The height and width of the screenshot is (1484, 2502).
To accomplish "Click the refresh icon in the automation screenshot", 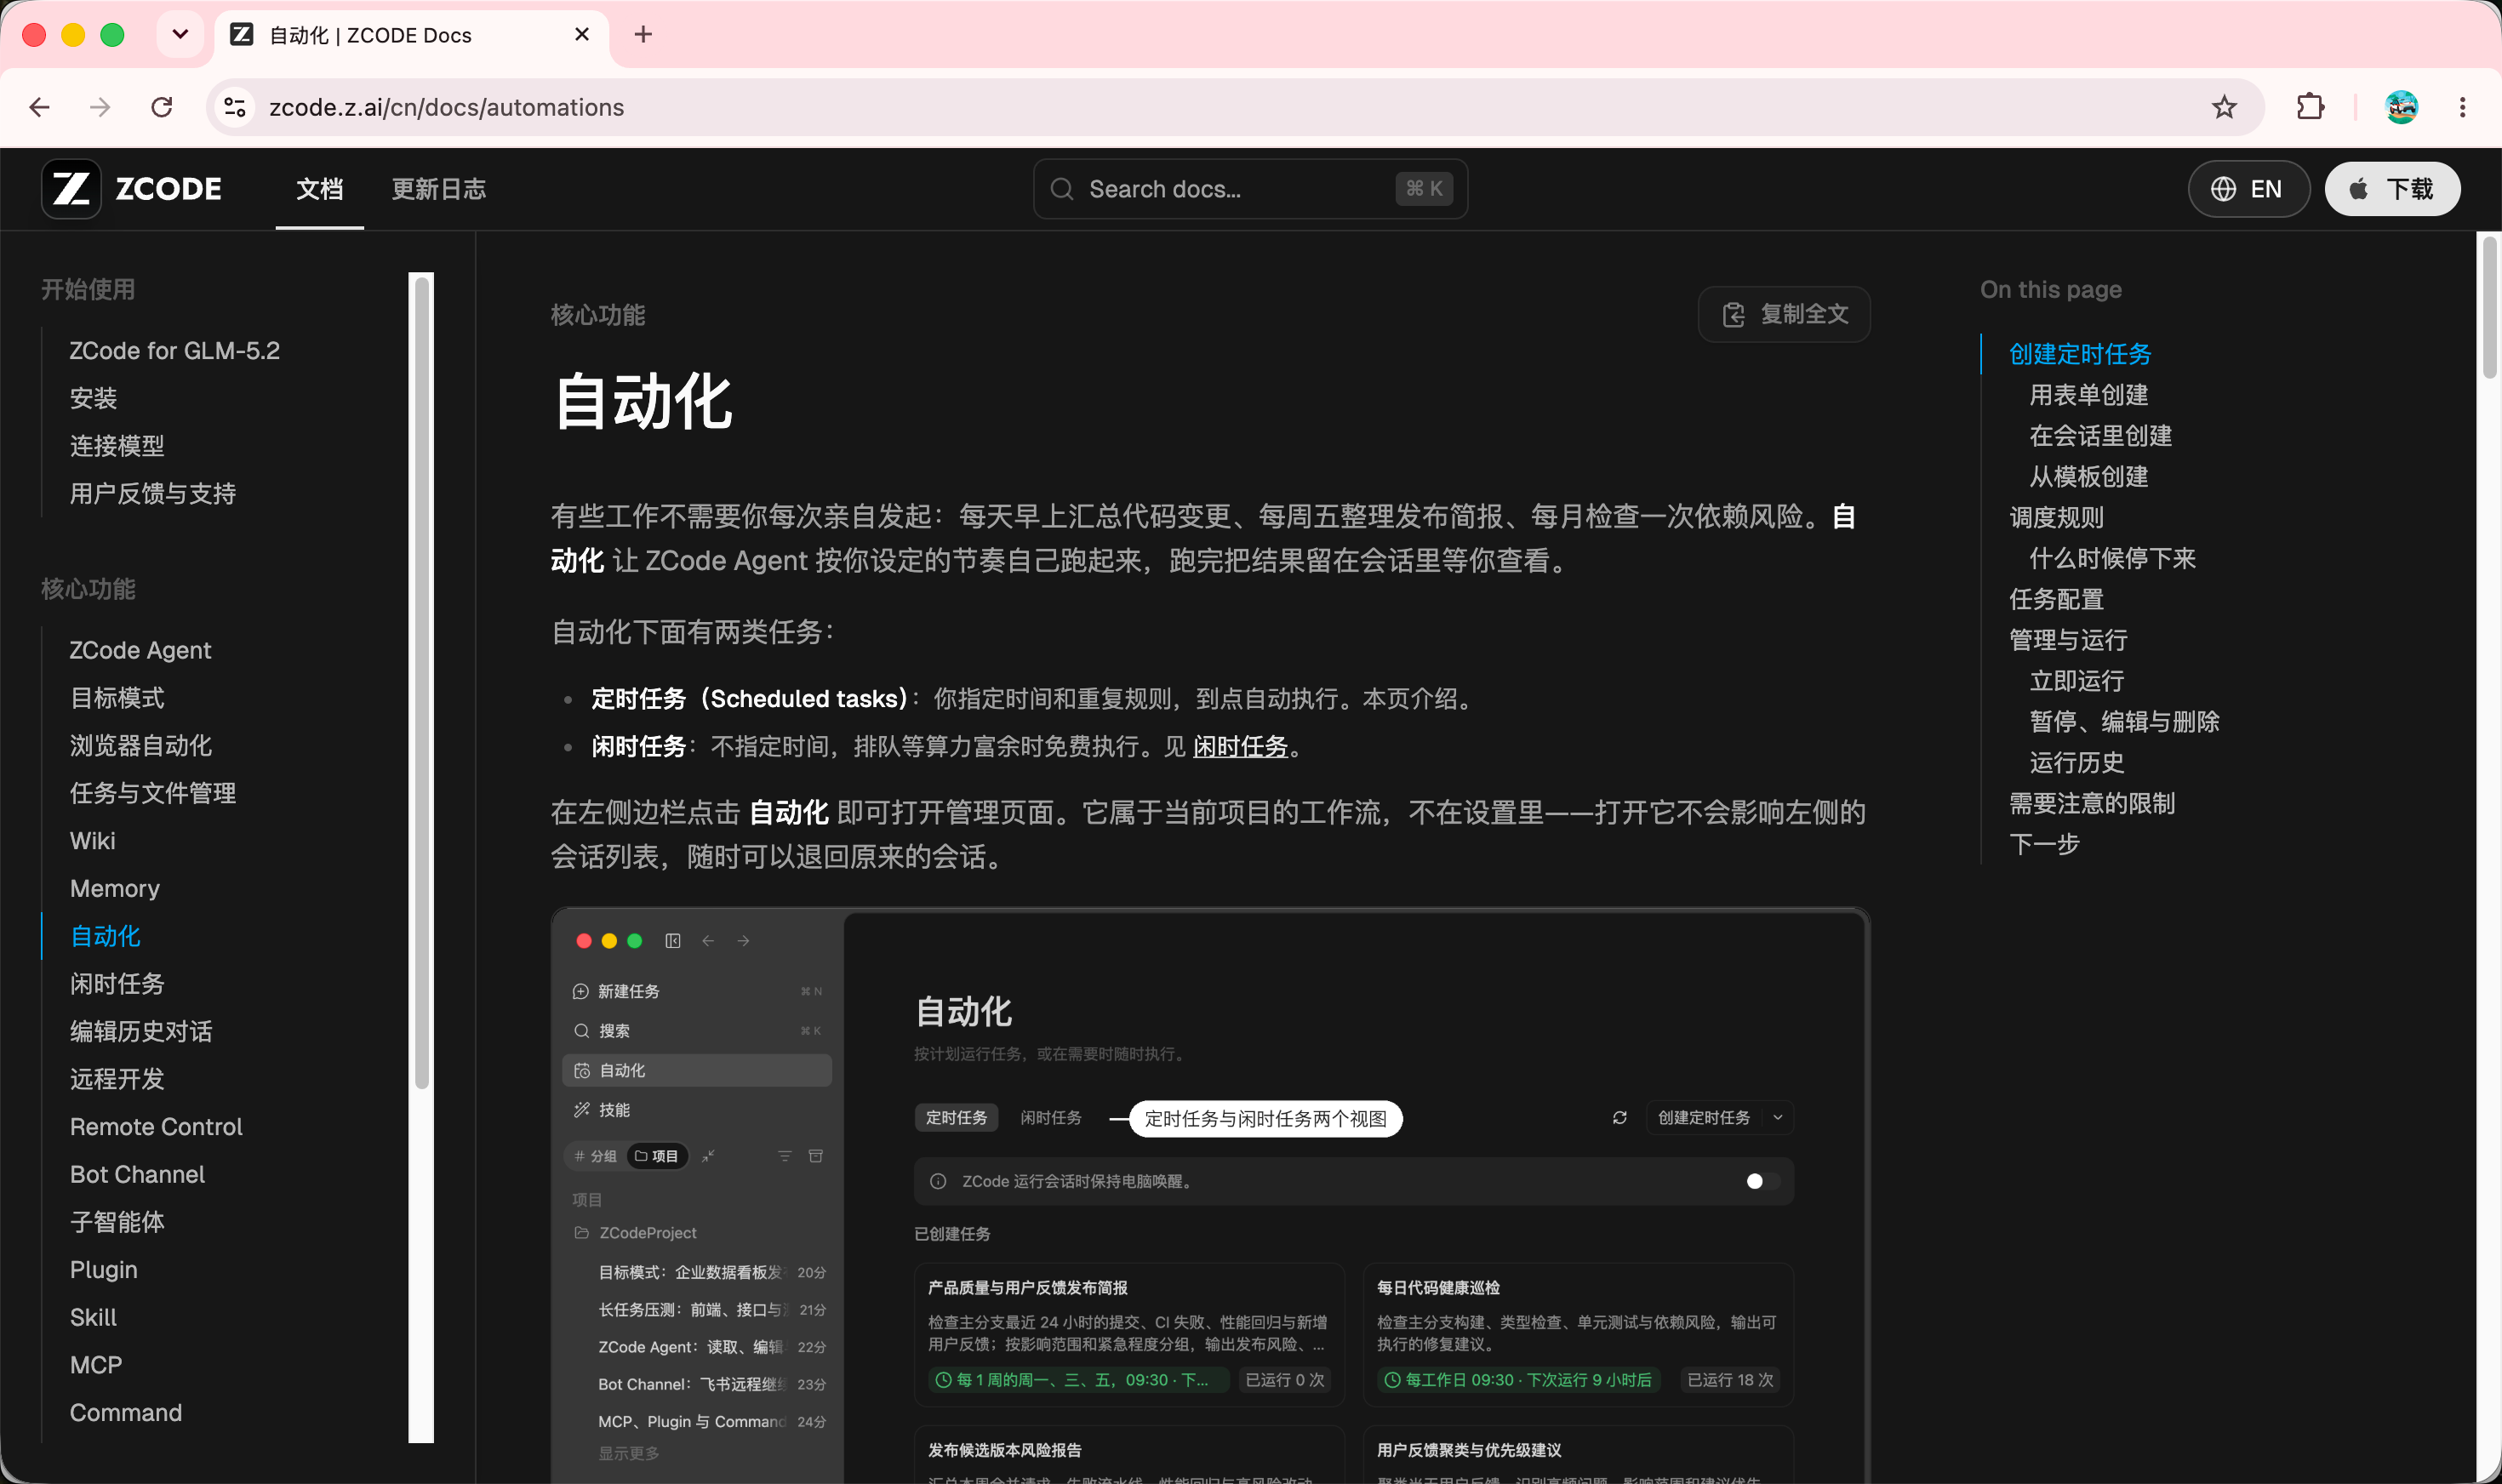I will click(1619, 1118).
